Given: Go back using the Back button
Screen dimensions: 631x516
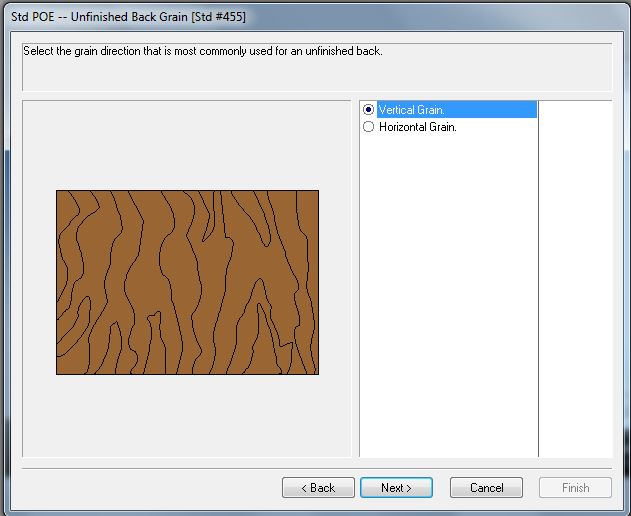Looking at the screenshot, I should pyautogui.click(x=318, y=488).
